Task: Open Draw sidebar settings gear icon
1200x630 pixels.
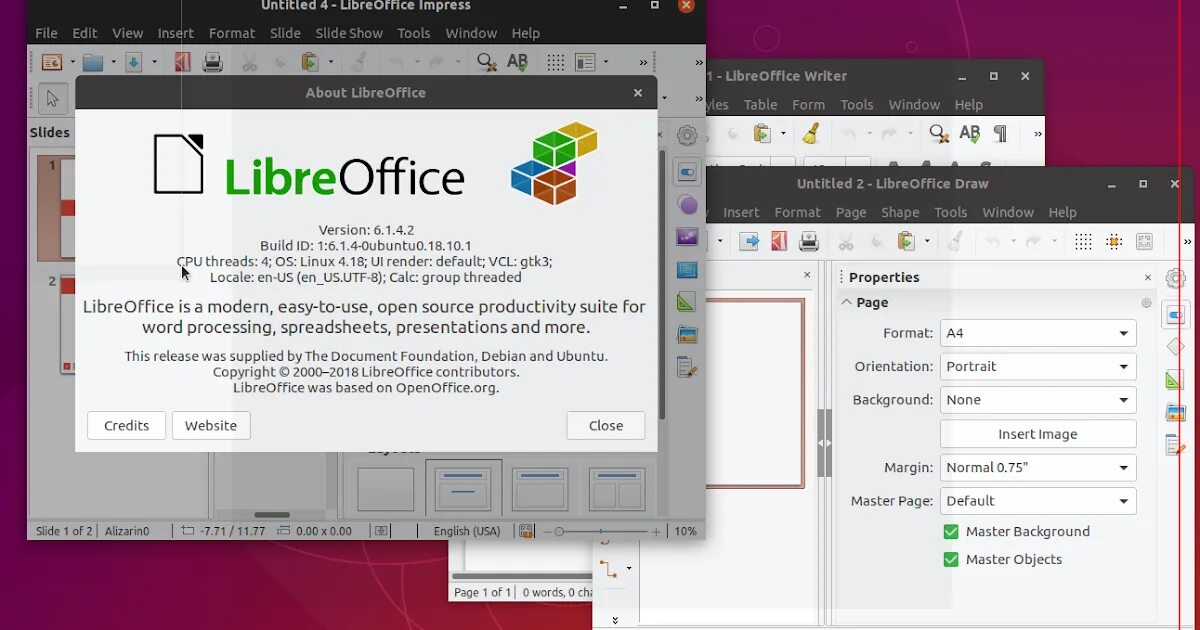Action: point(1176,279)
